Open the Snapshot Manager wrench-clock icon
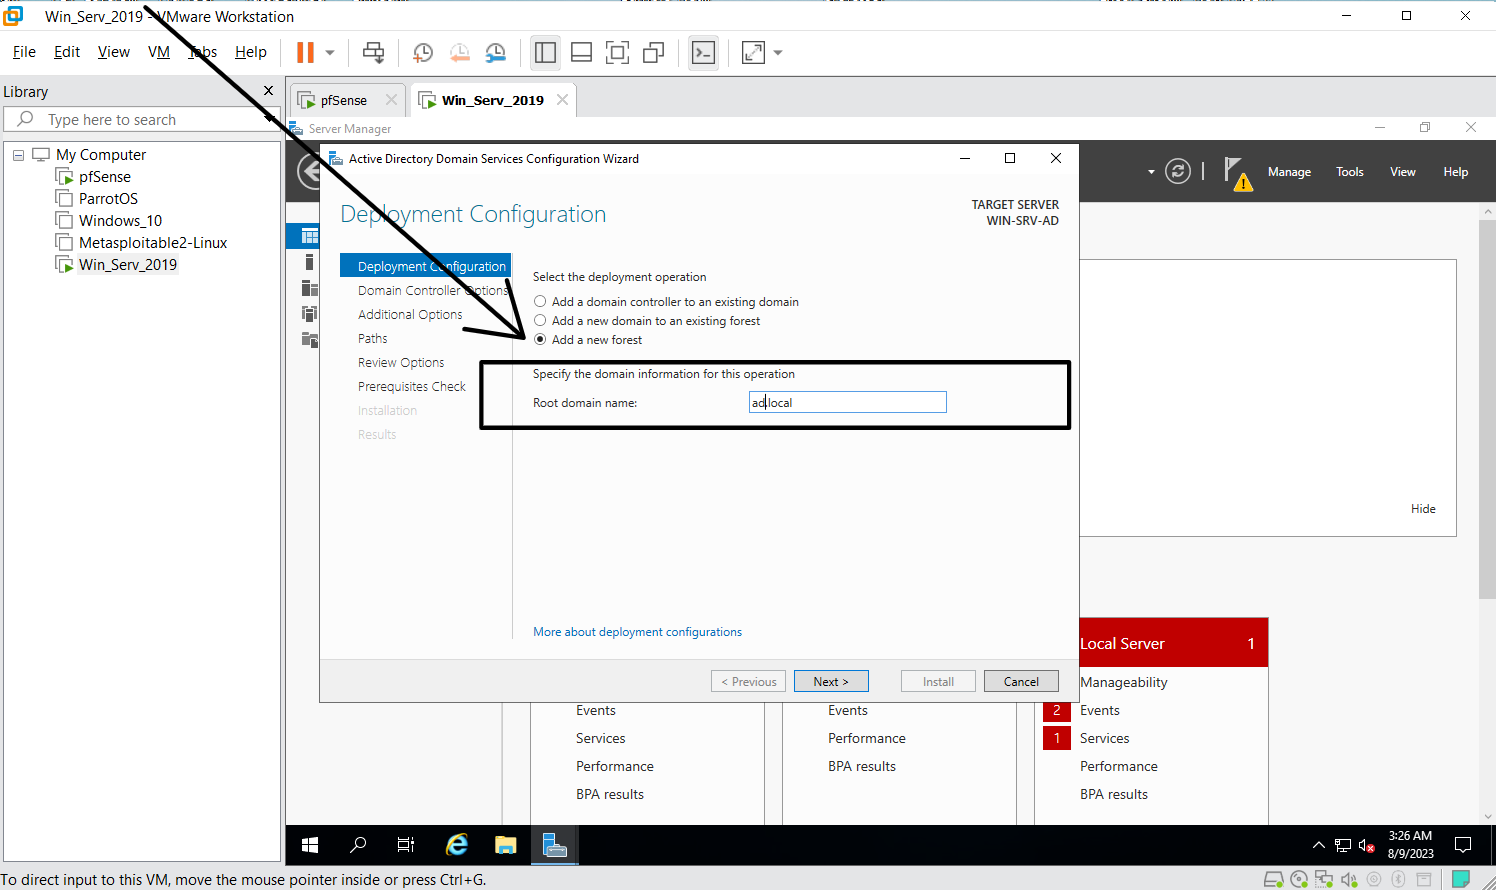The height and width of the screenshot is (890, 1496). pos(495,53)
